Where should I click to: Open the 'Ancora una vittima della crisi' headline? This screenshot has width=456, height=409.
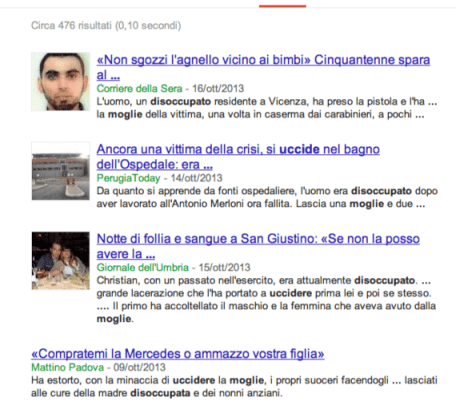click(x=238, y=157)
